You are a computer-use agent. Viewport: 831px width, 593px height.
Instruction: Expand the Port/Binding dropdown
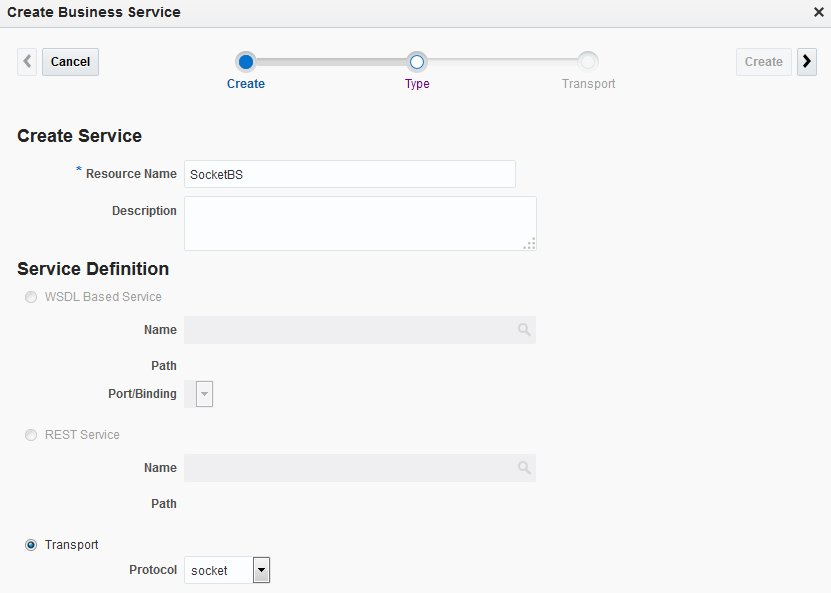tap(204, 394)
